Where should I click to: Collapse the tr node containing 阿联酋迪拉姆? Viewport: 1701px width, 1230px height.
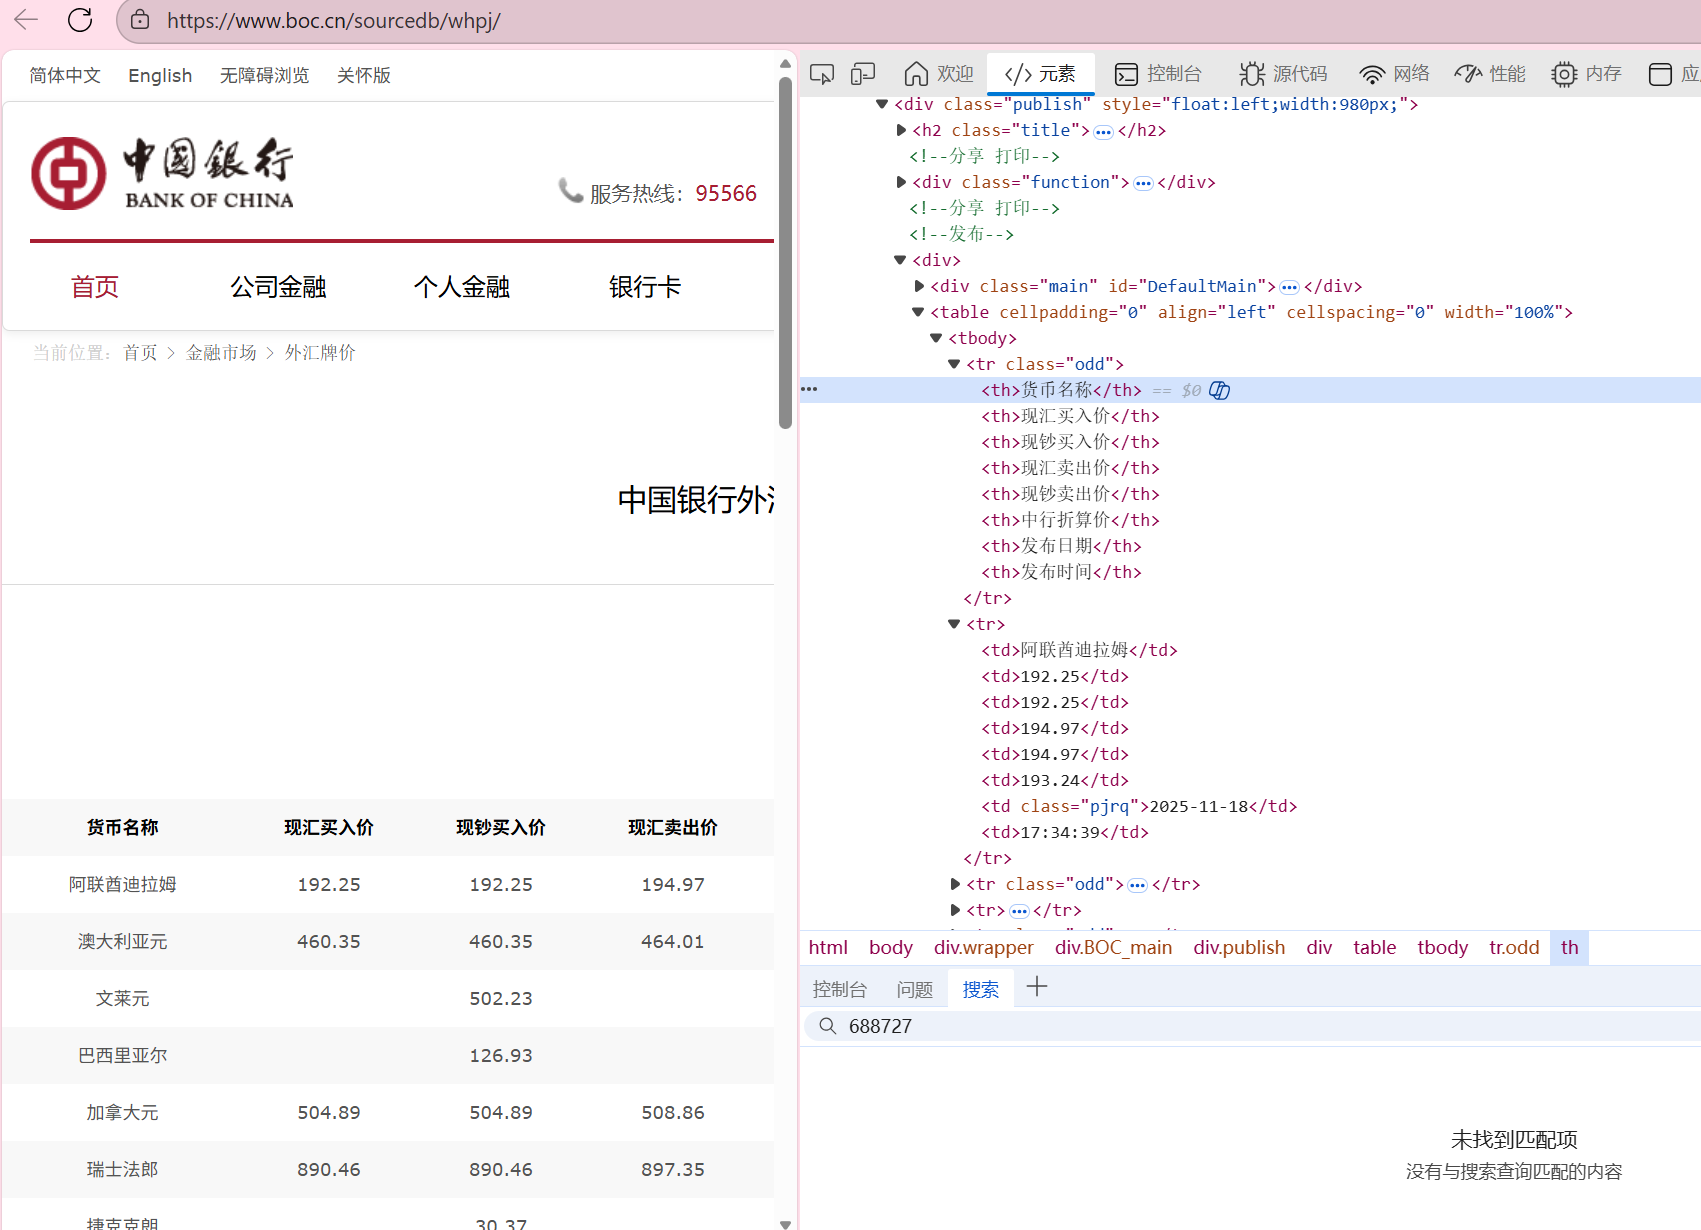[x=954, y=624]
